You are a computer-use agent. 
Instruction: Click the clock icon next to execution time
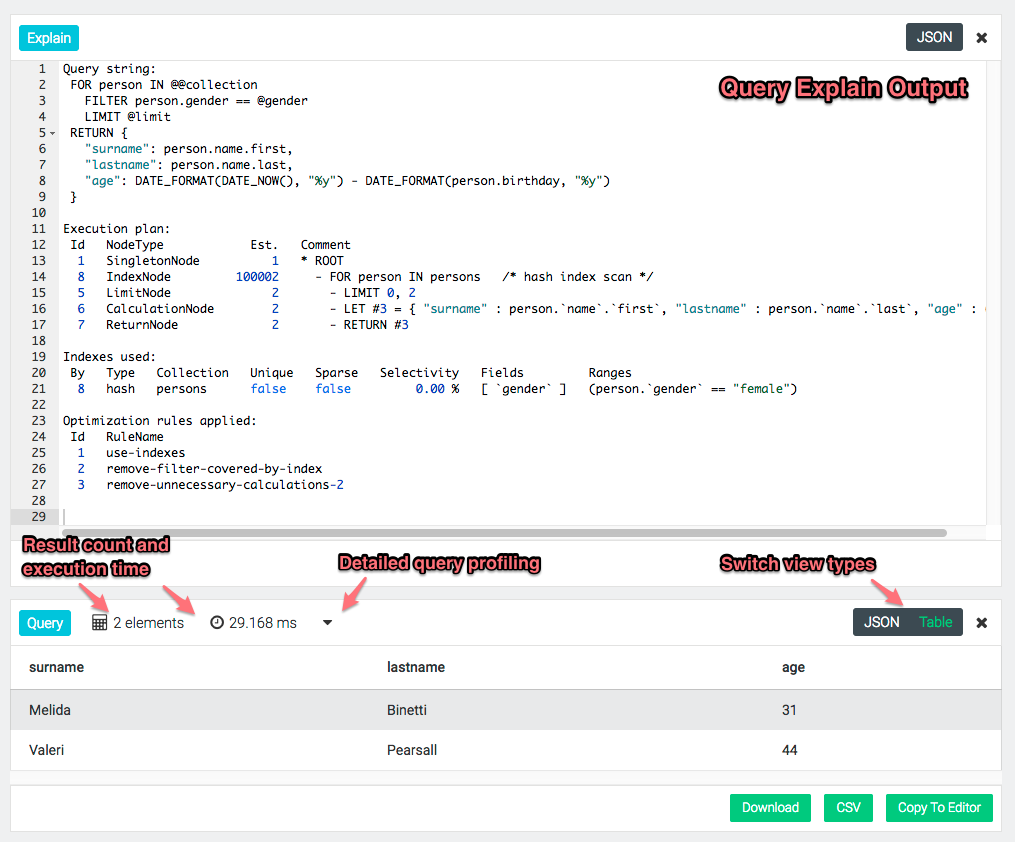217,623
